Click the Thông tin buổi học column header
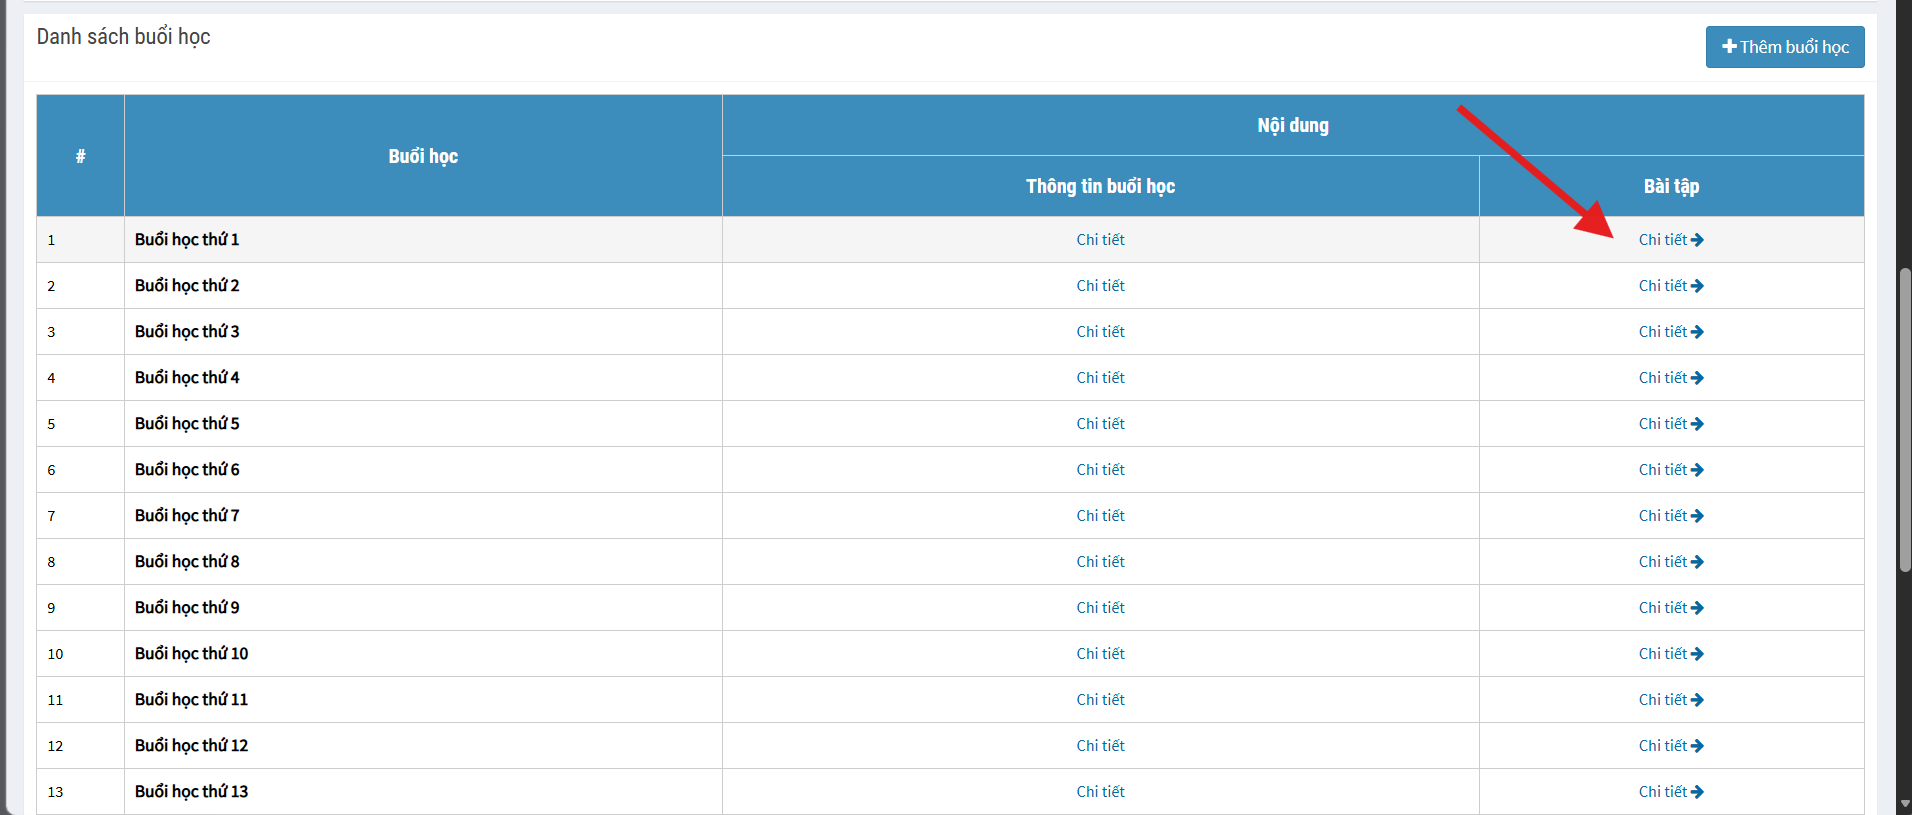Screen dimensions: 1912x815 [x=1100, y=186]
